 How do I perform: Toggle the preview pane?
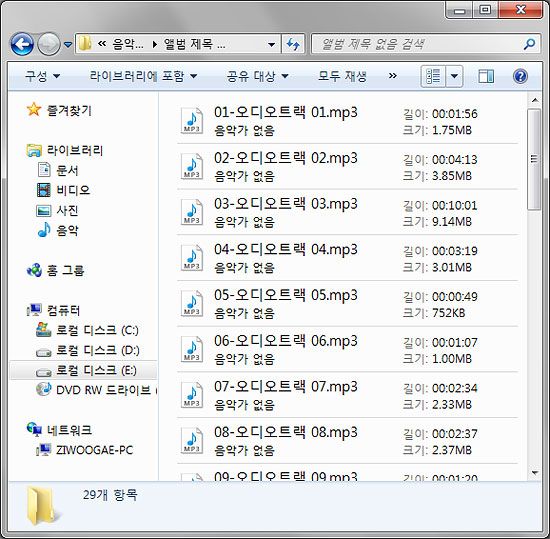(x=486, y=76)
